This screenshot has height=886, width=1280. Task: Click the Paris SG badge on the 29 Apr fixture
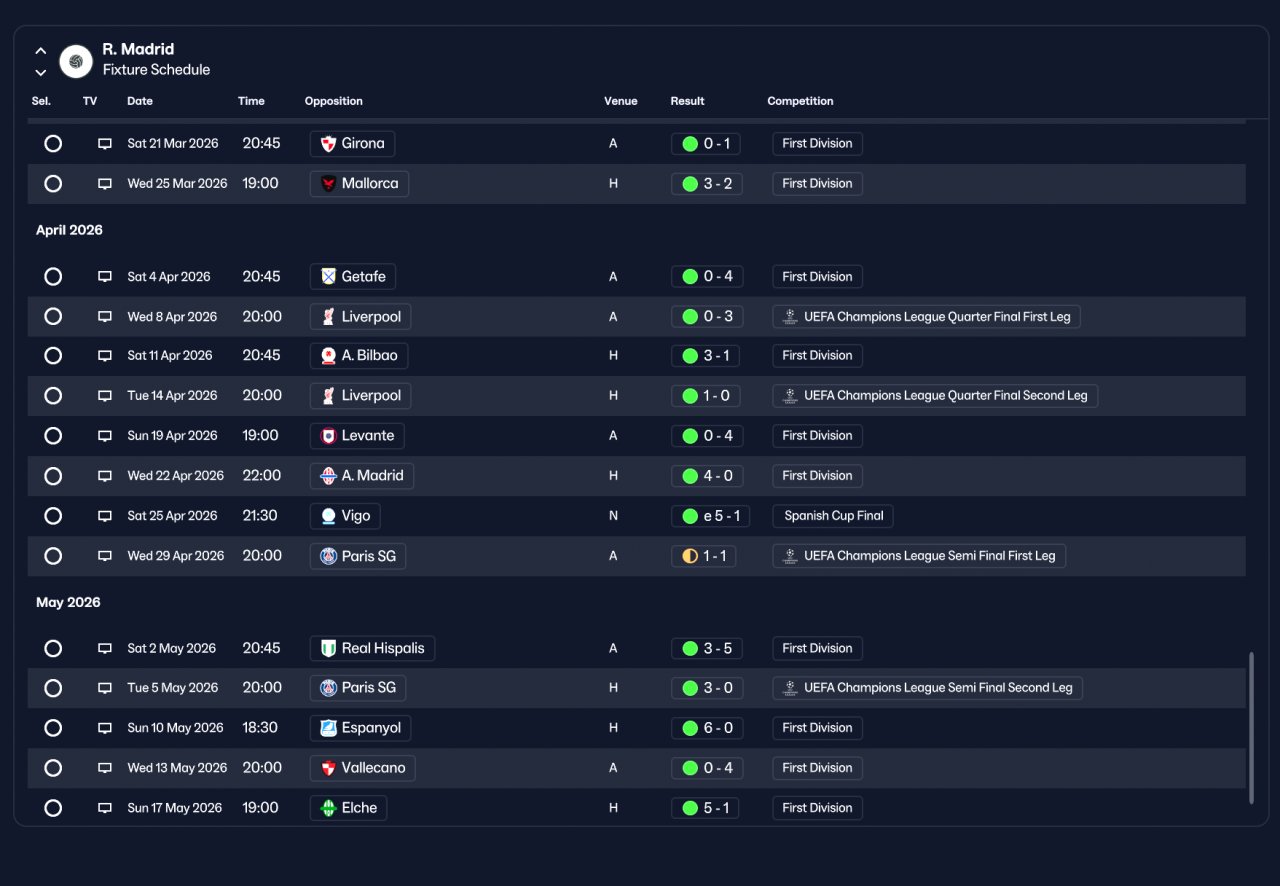328,556
